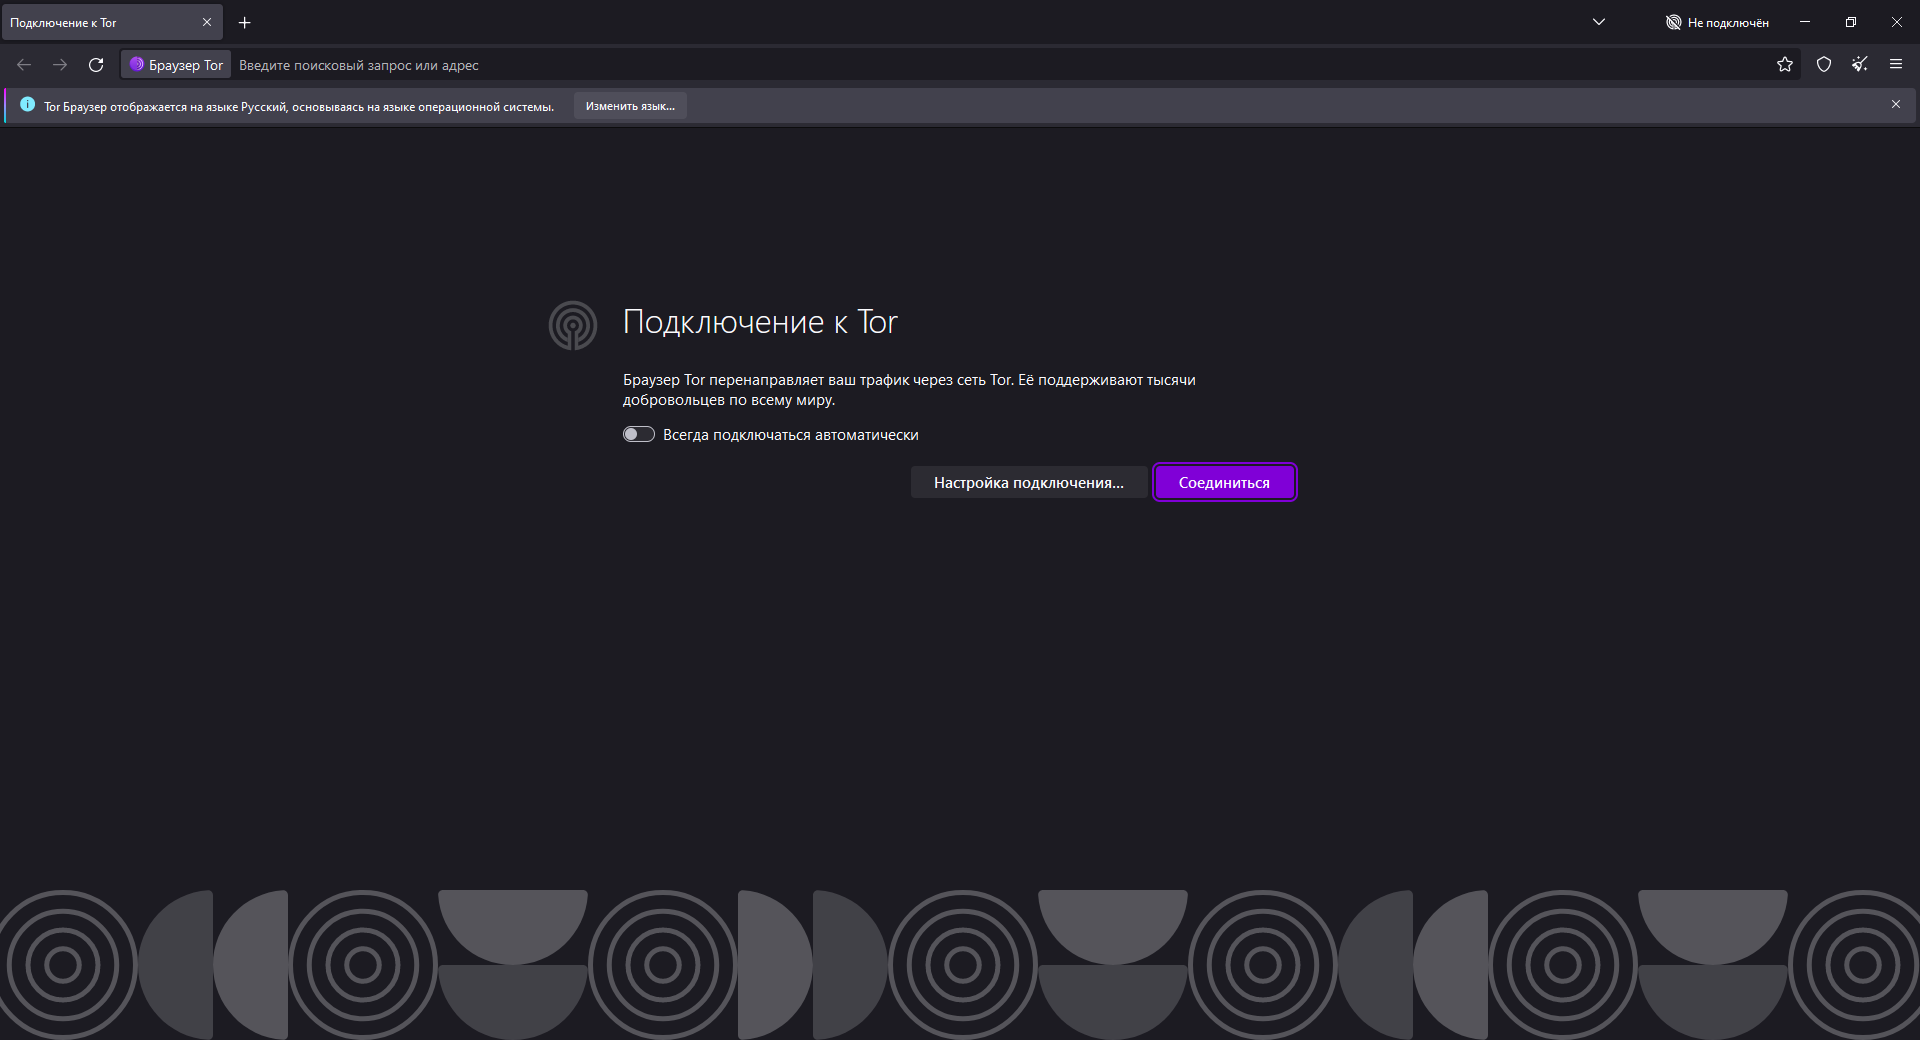Bookmark this page with the star icon

[1785, 65]
